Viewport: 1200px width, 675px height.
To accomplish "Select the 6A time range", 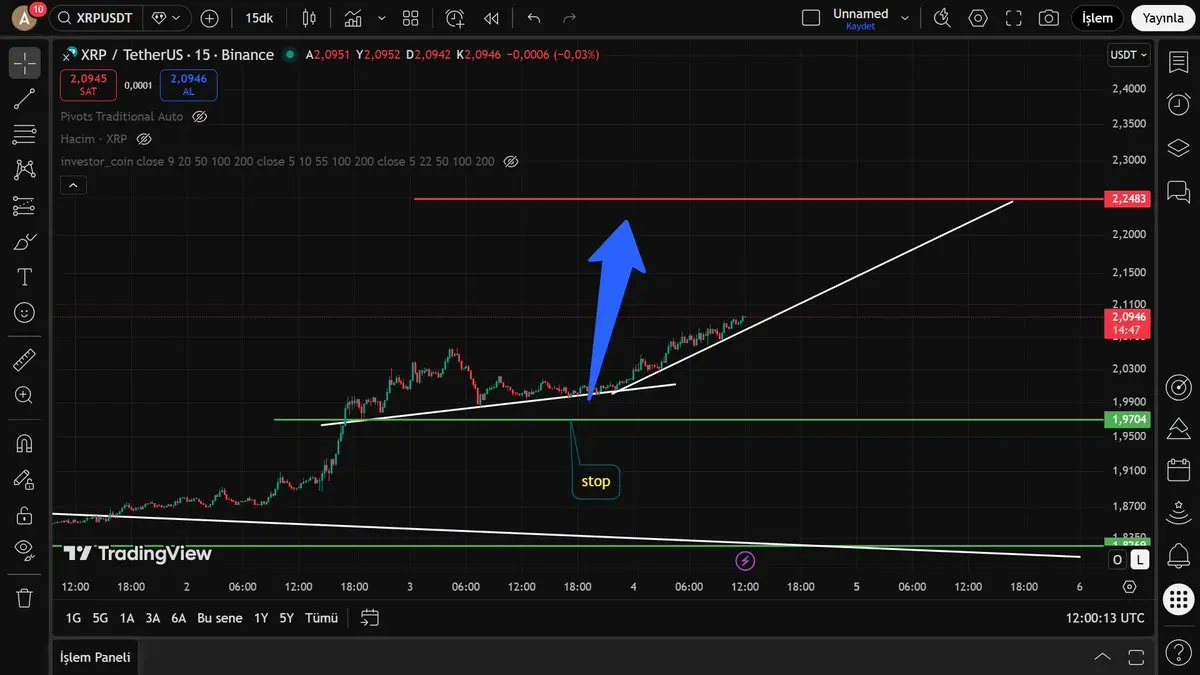I will [x=179, y=618].
